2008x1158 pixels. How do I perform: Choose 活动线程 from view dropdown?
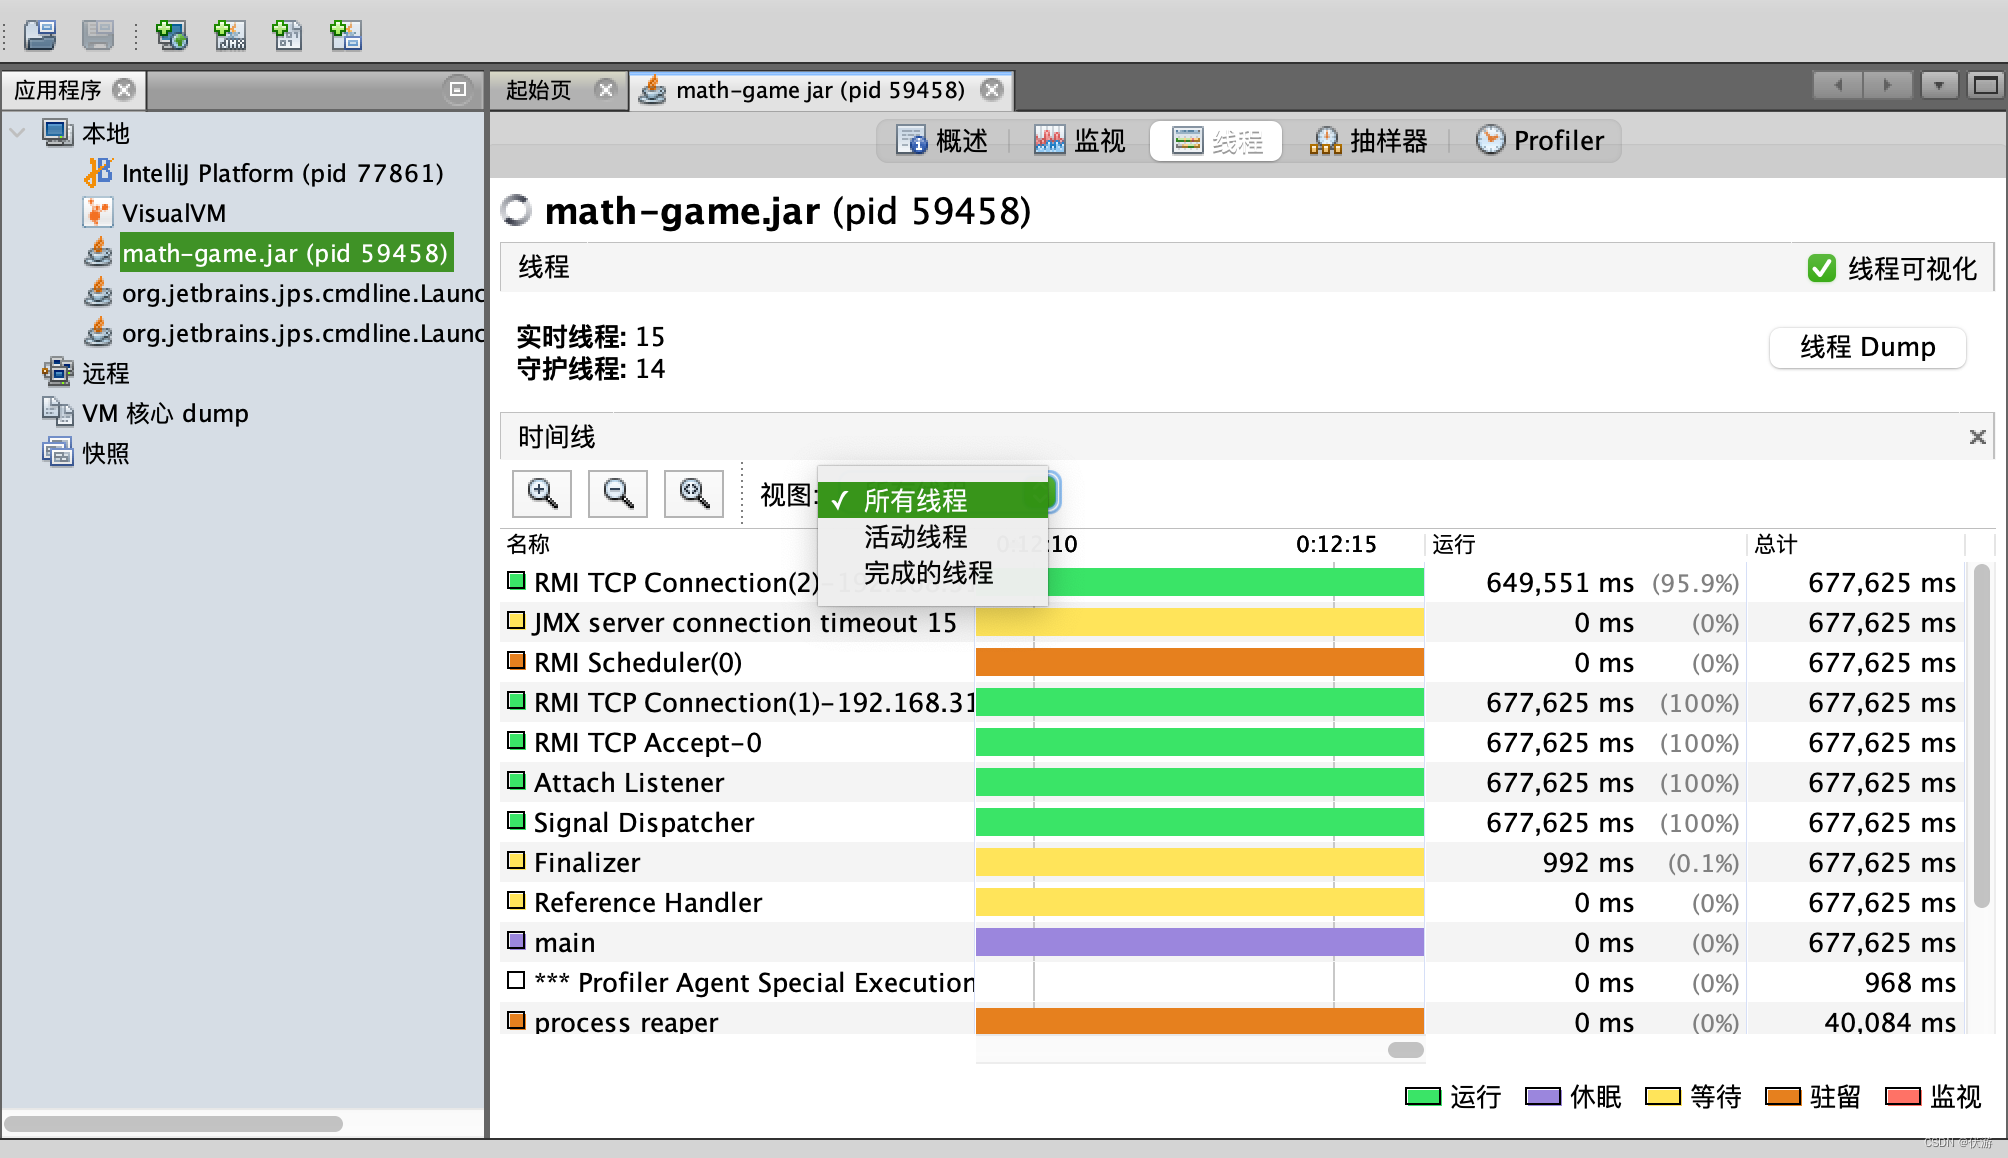pos(915,537)
